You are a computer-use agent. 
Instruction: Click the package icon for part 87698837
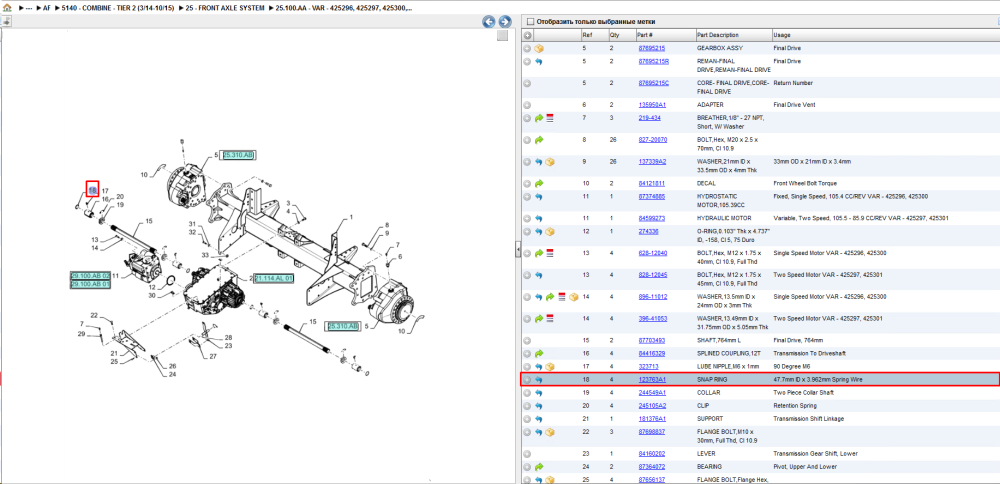pyautogui.click(x=550, y=432)
